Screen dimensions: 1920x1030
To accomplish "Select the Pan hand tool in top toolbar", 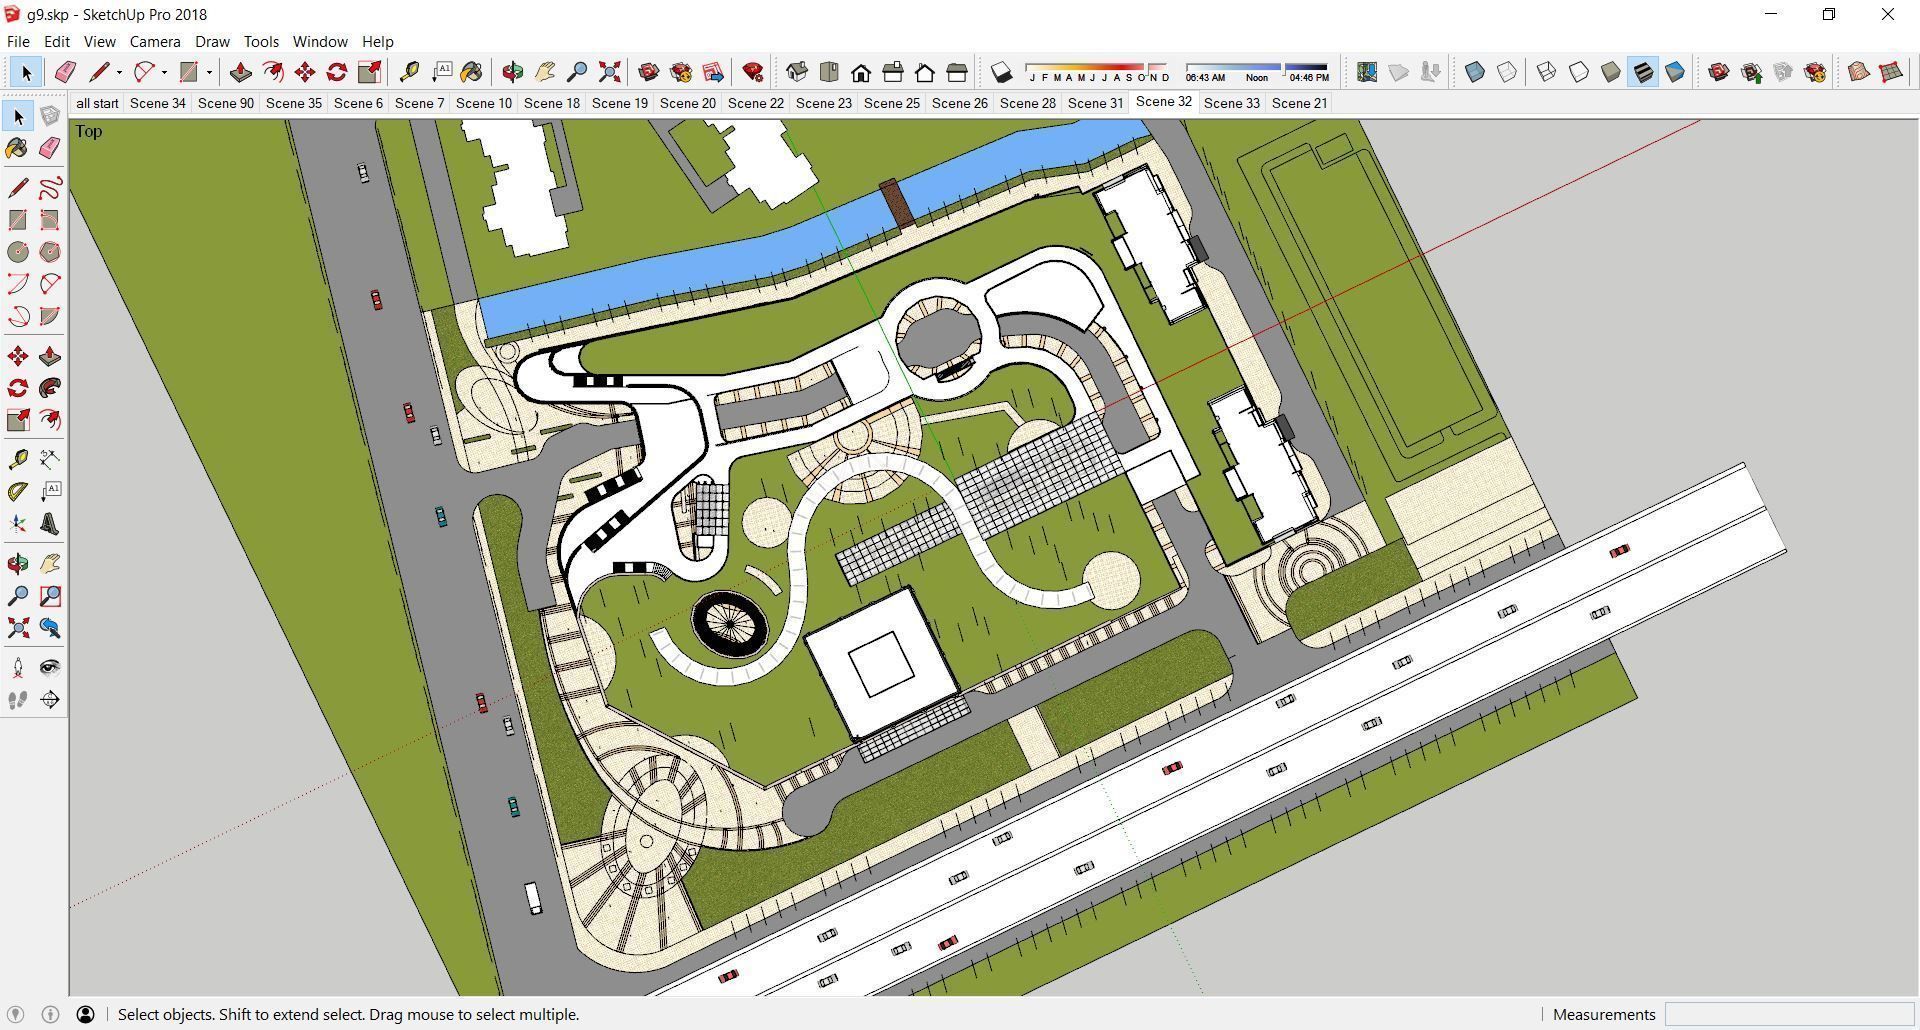I will click(x=545, y=72).
